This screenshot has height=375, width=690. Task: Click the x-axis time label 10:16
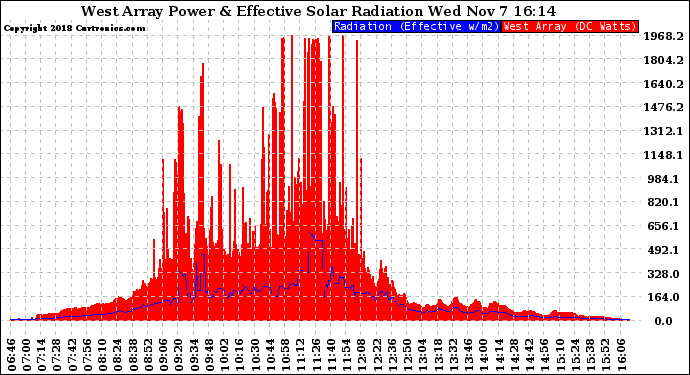(240, 355)
